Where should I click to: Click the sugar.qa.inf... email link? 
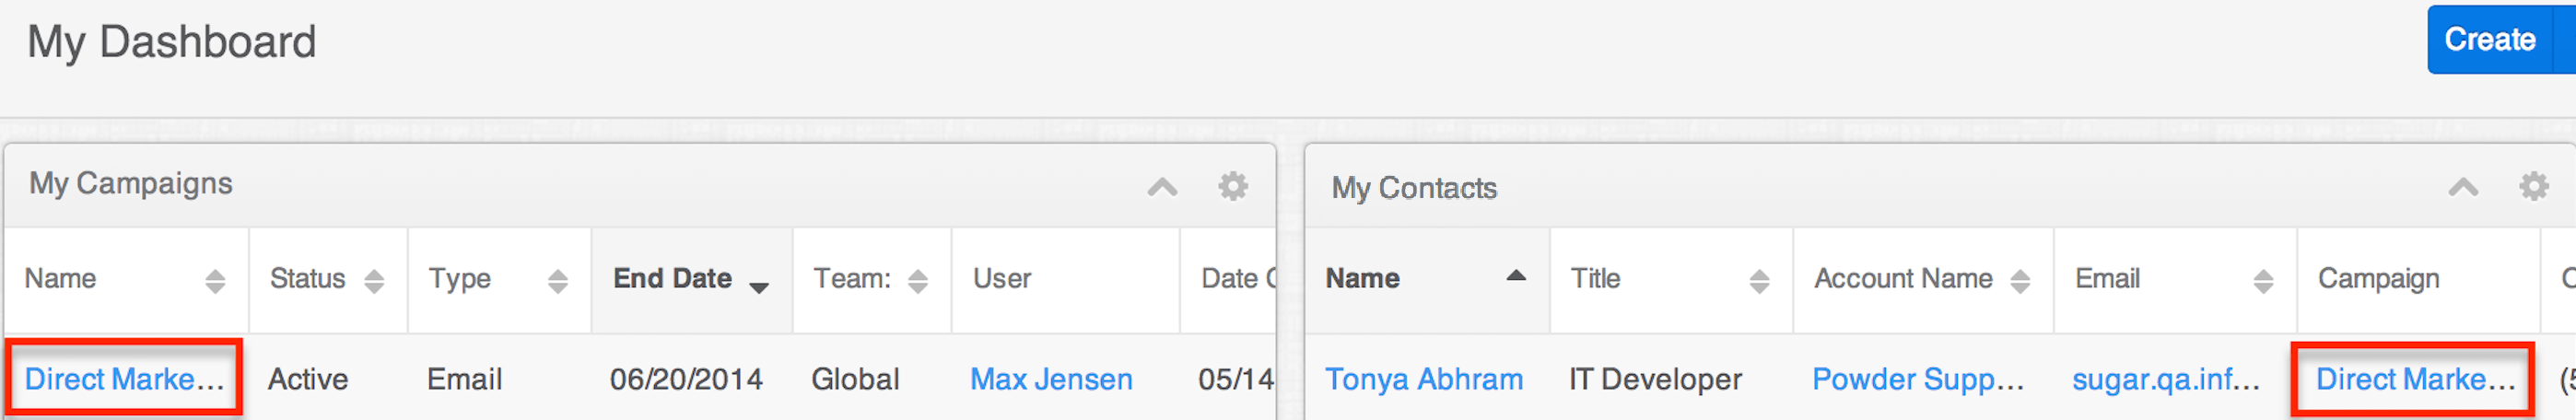2165,379
